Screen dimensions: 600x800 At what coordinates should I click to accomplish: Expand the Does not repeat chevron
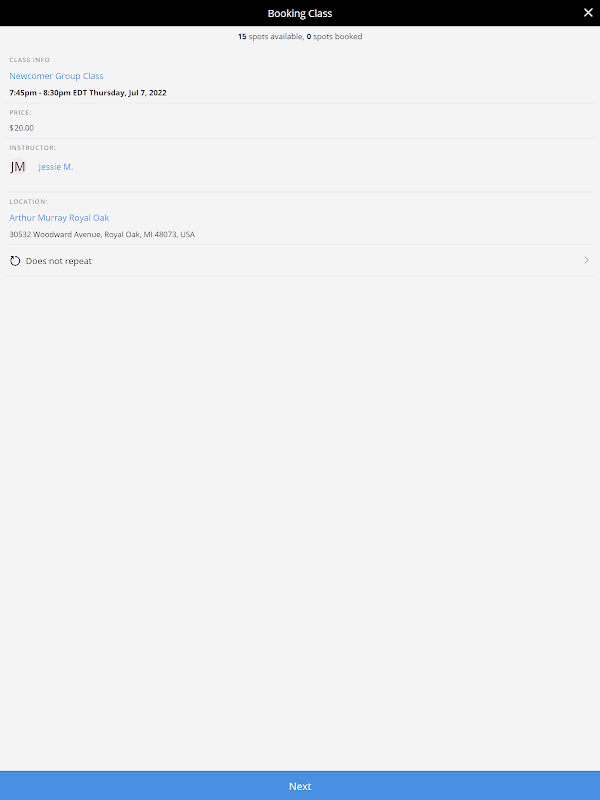click(586, 260)
